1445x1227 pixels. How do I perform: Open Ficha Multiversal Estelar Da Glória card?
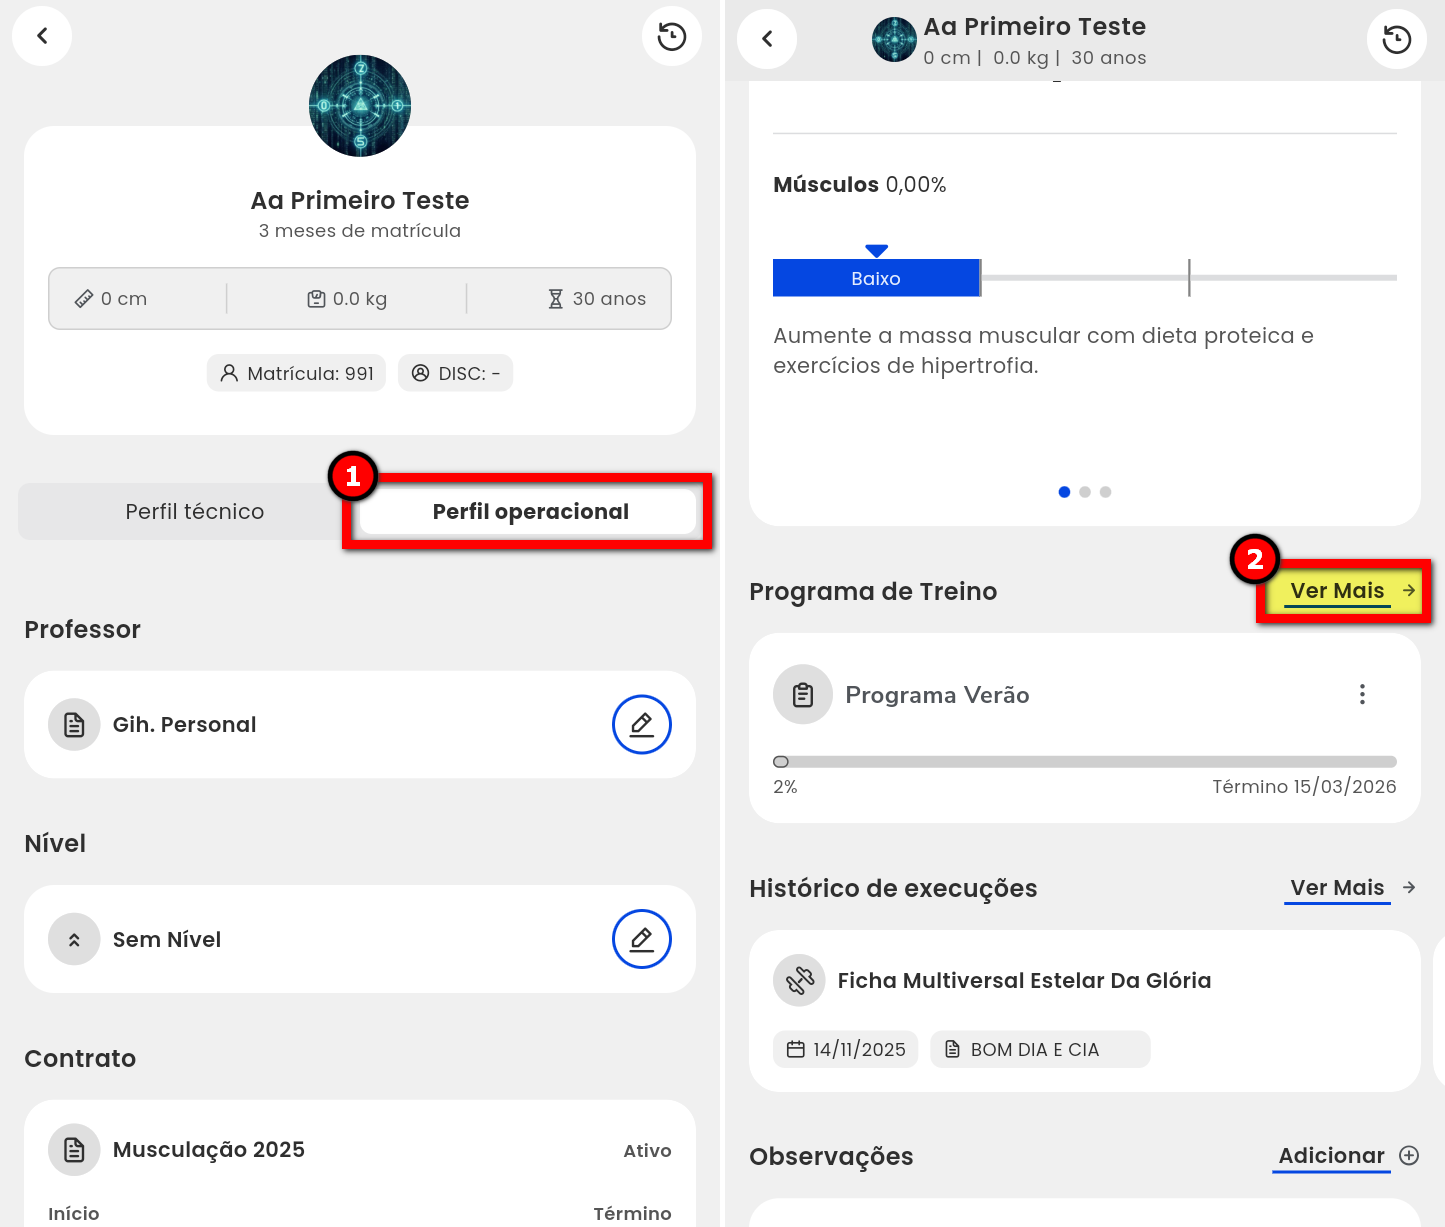point(1024,981)
